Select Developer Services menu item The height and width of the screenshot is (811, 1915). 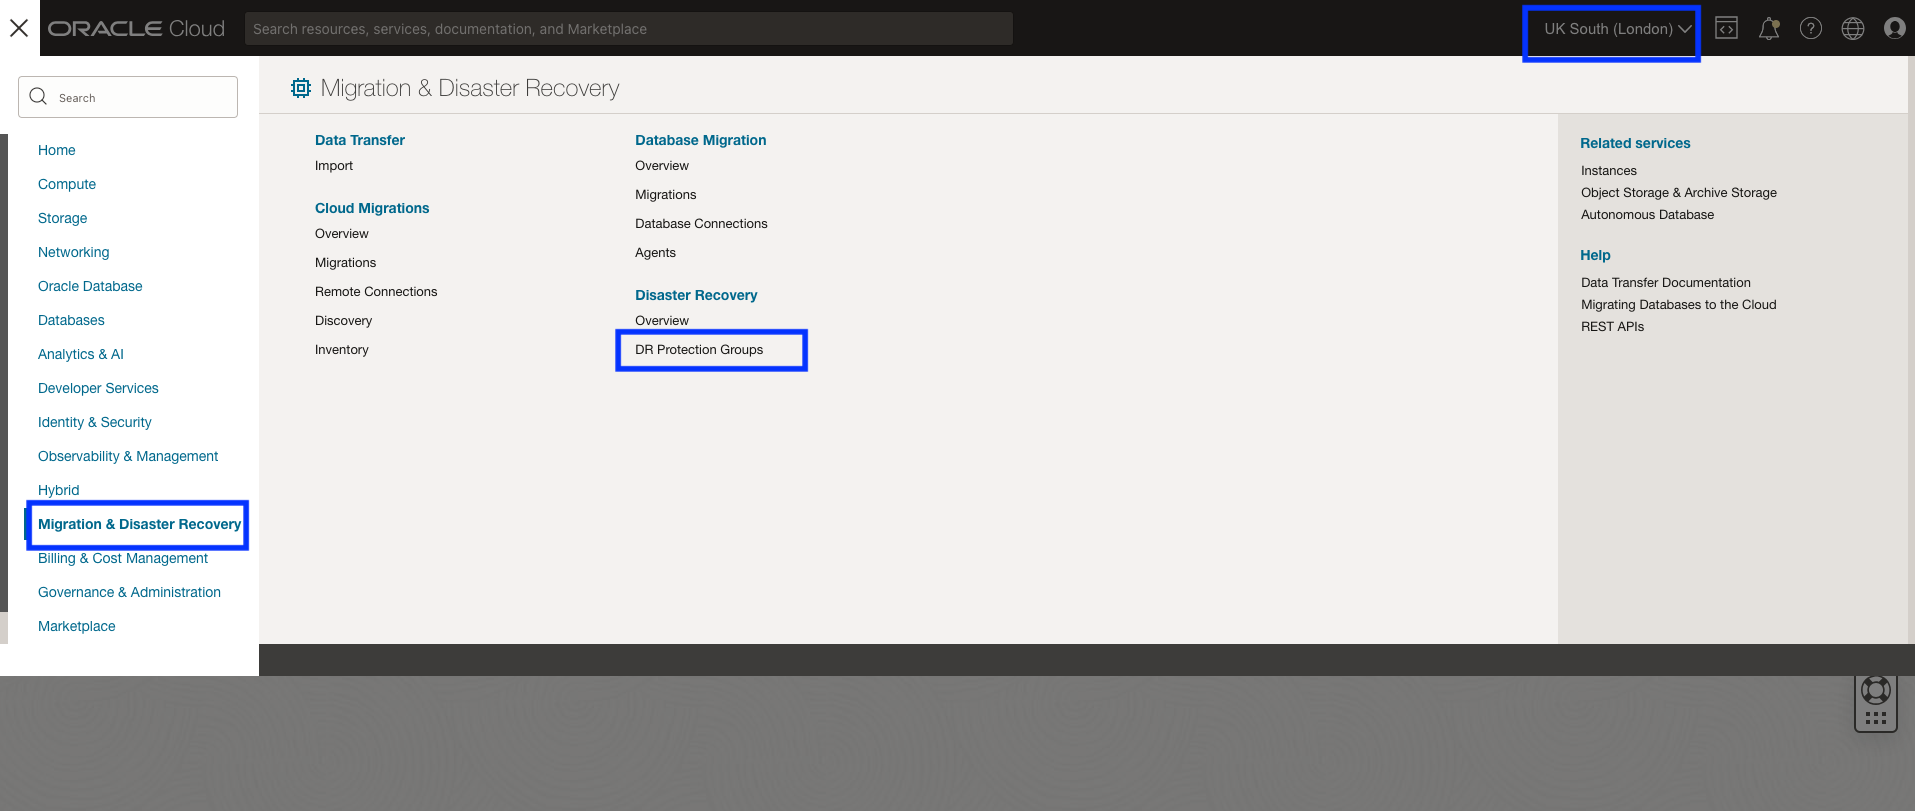pos(98,388)
